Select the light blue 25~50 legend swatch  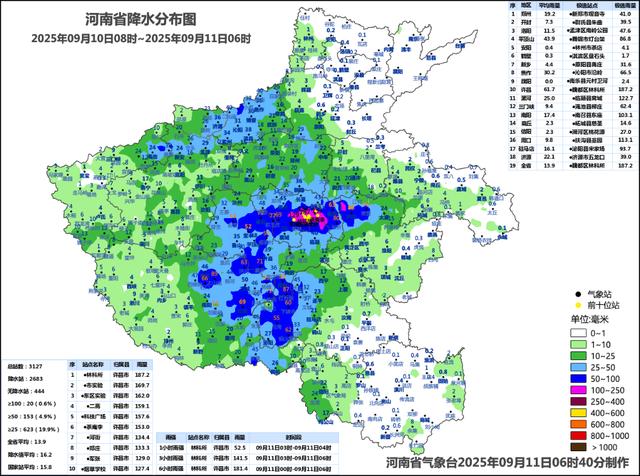coord(578,367)
